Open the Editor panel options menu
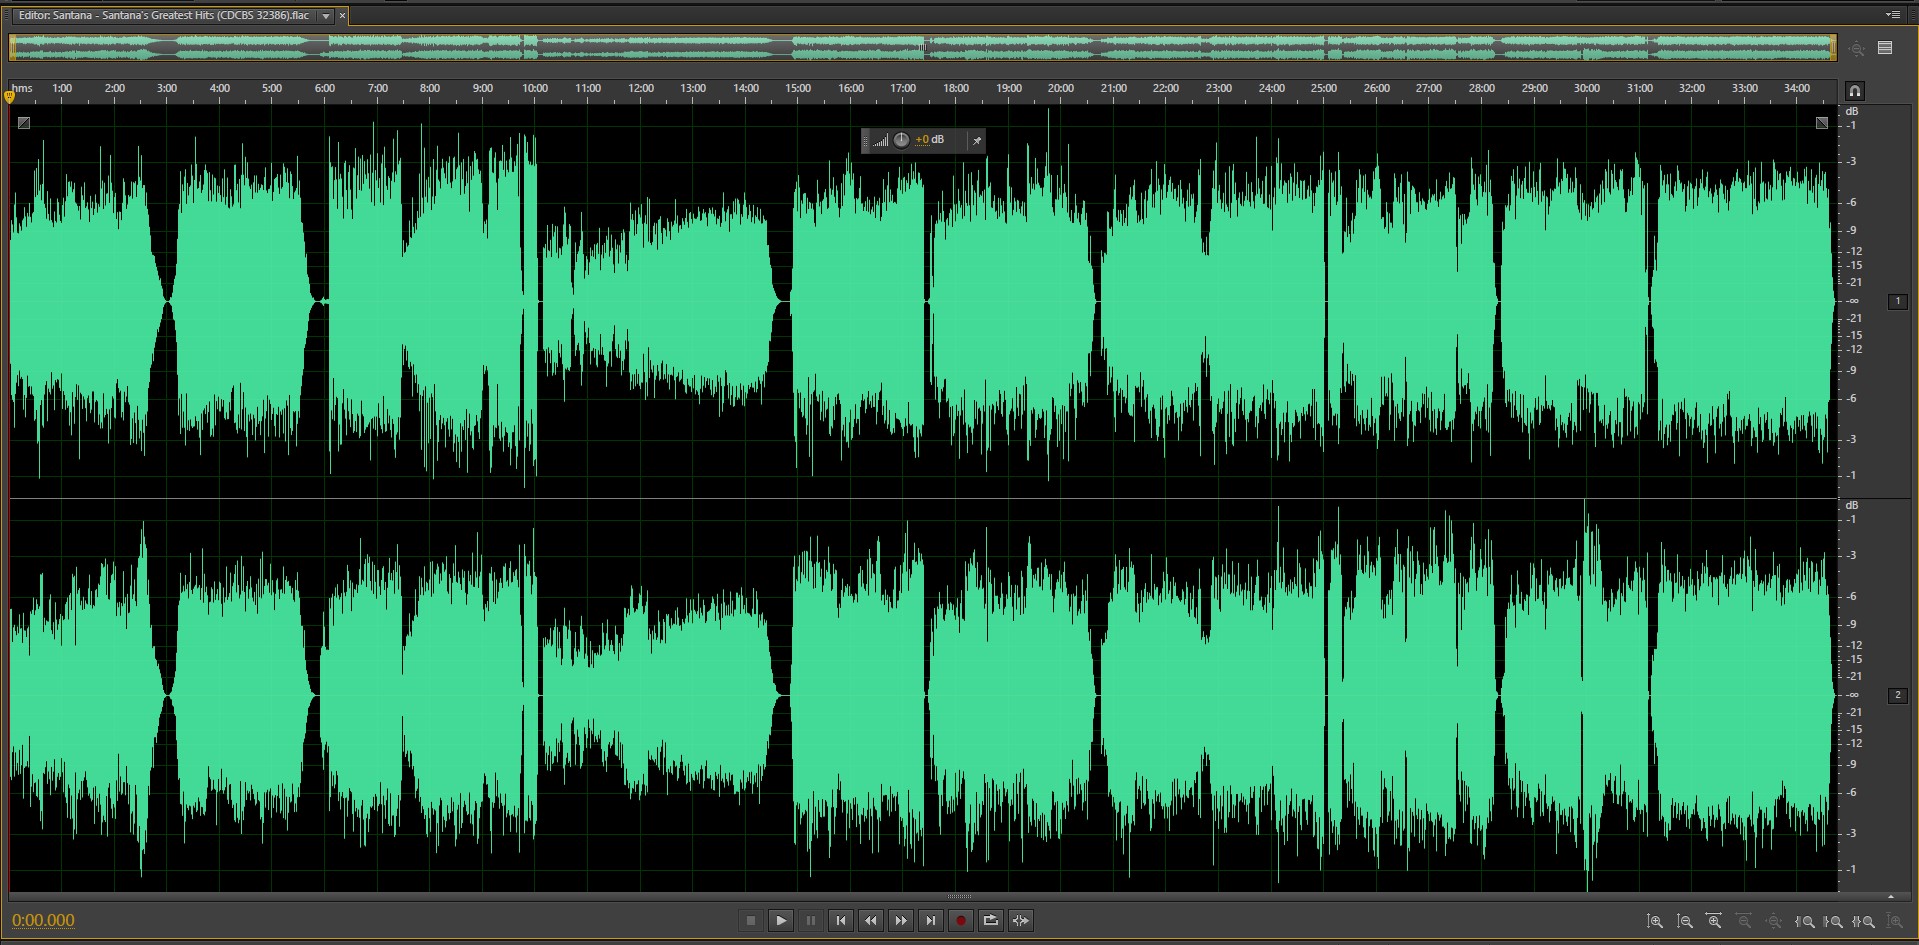 [1892, 15]
